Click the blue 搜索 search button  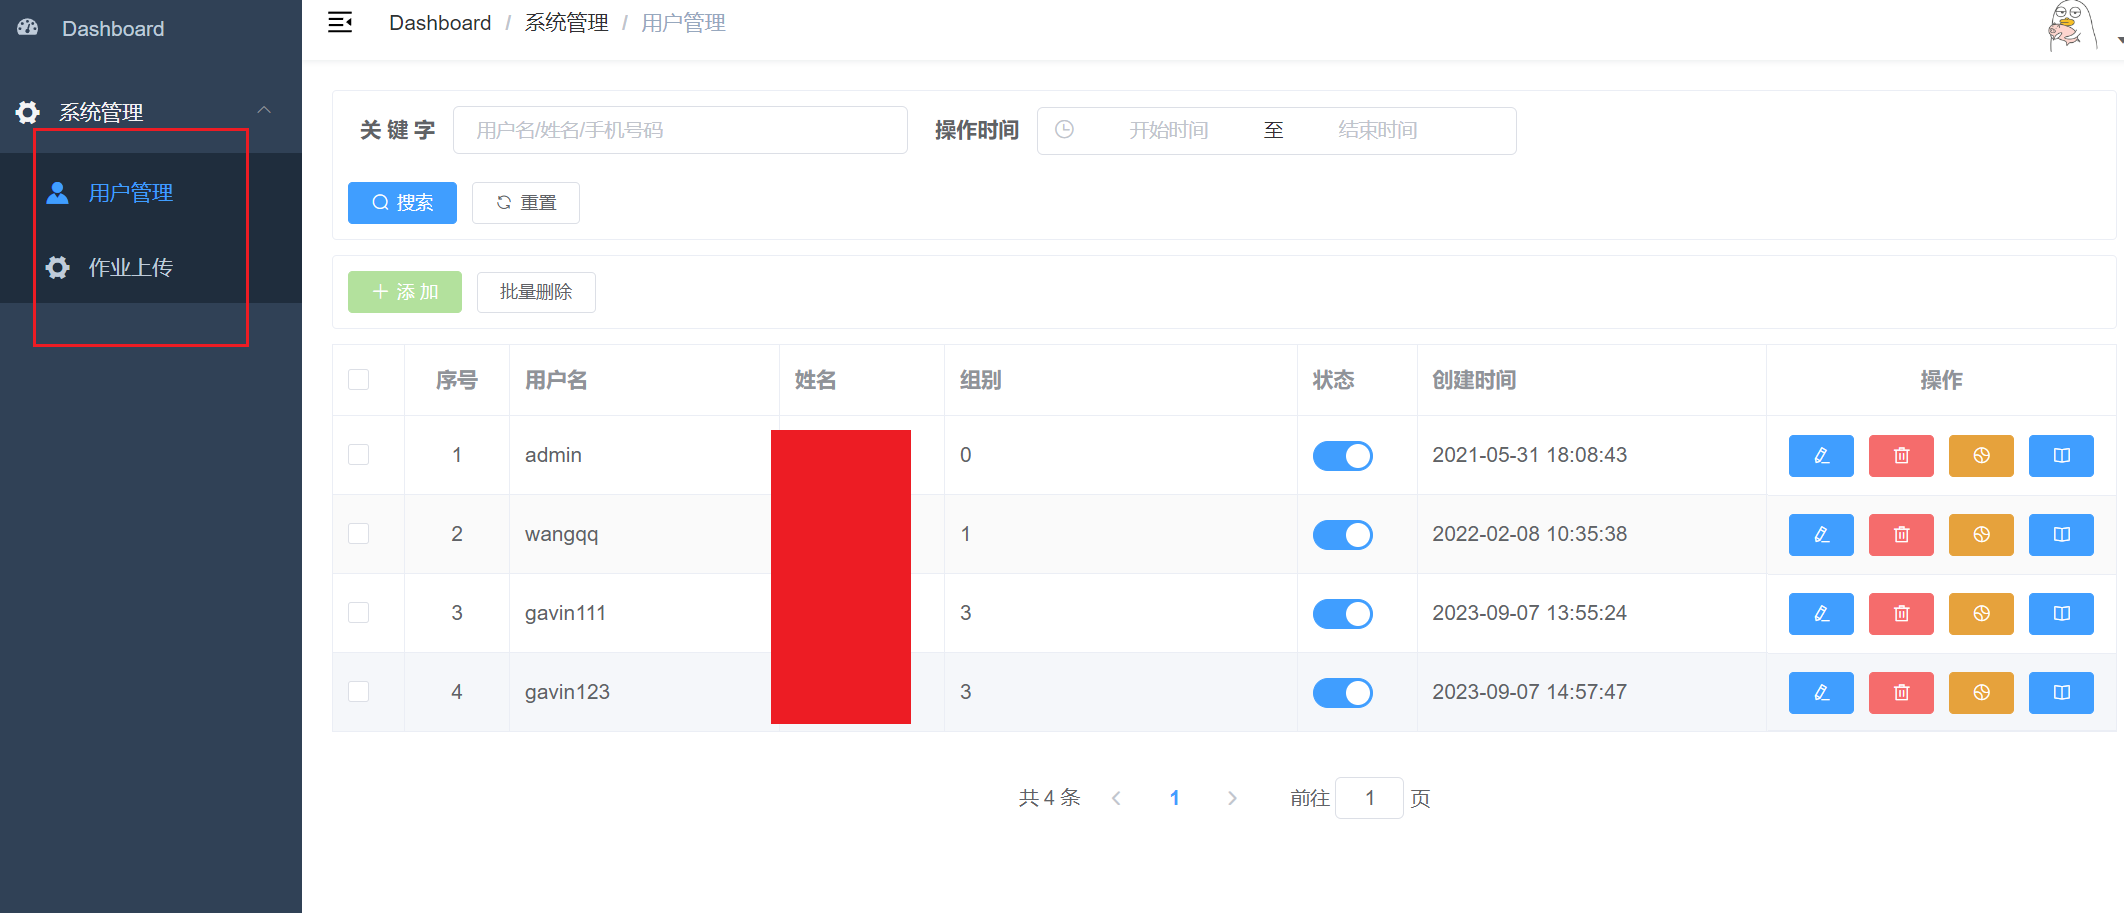402,203
